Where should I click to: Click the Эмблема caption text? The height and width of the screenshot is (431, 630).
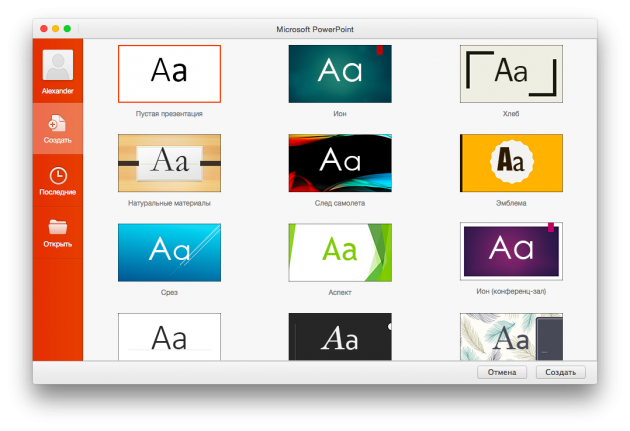click(511, 203)
